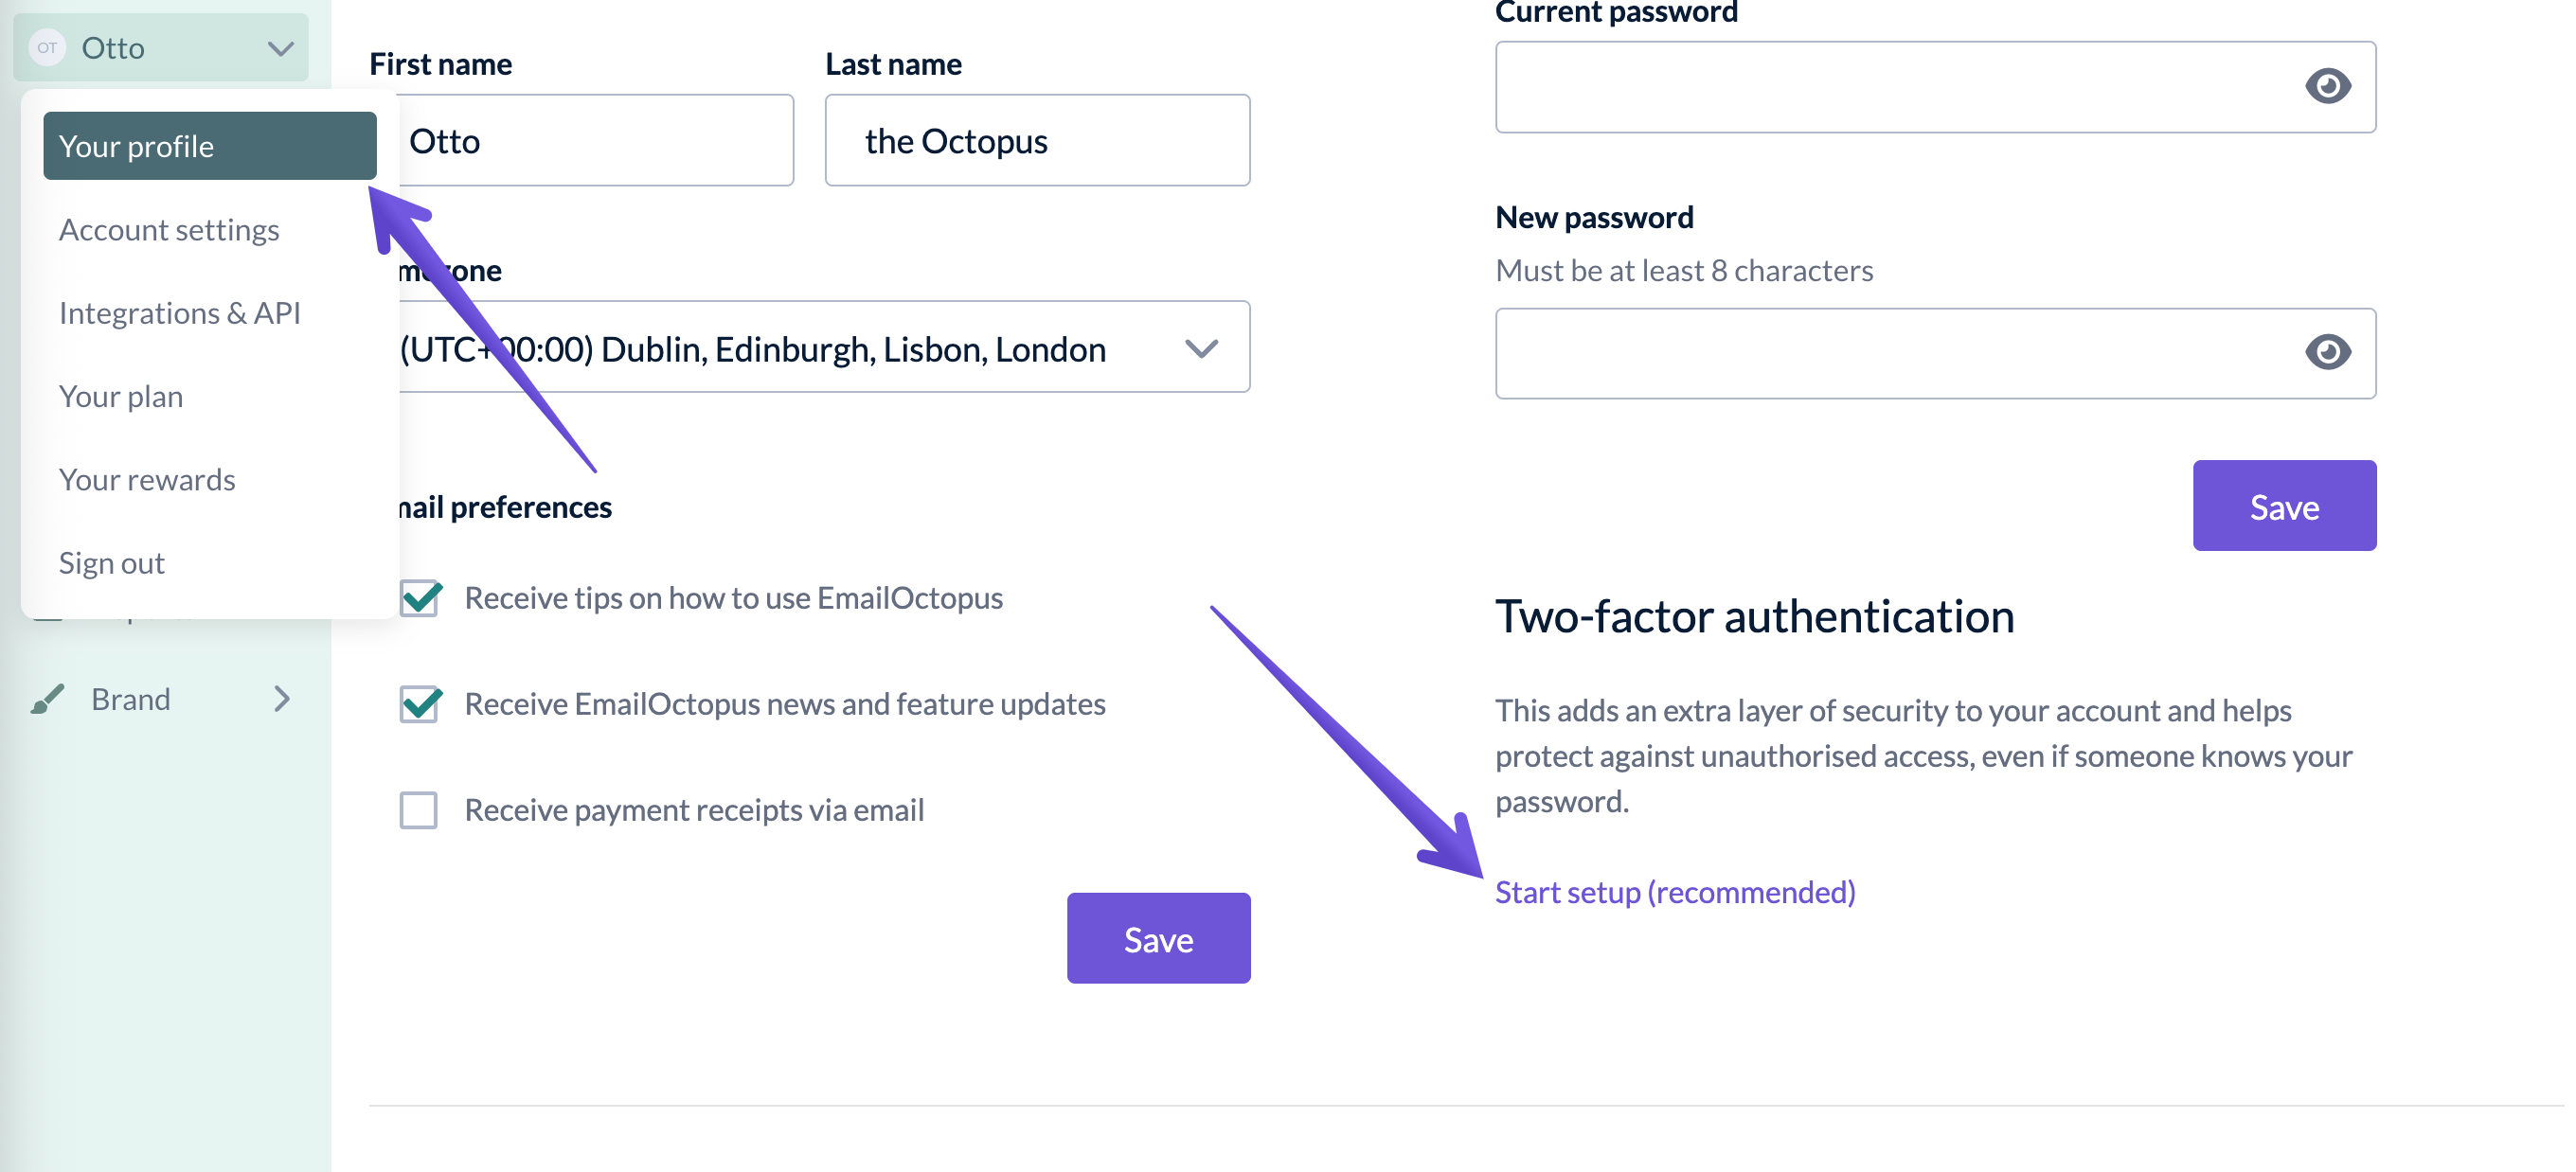View Your rewards menu item
This screenshot has height=1172, width=2576.
[x=147, y=480]
